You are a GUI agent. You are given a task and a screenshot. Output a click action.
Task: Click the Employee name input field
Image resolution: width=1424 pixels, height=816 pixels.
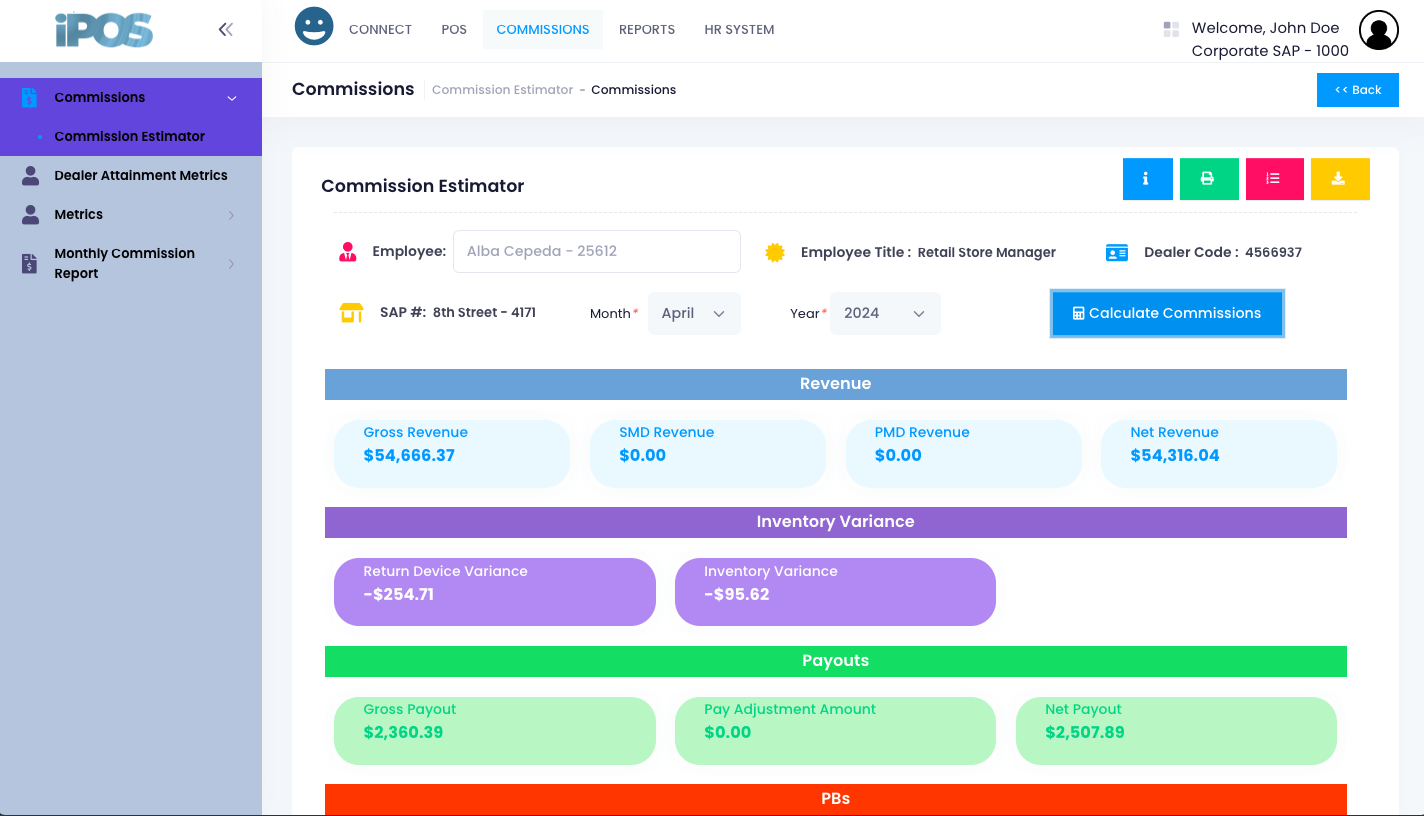(596, 251)
